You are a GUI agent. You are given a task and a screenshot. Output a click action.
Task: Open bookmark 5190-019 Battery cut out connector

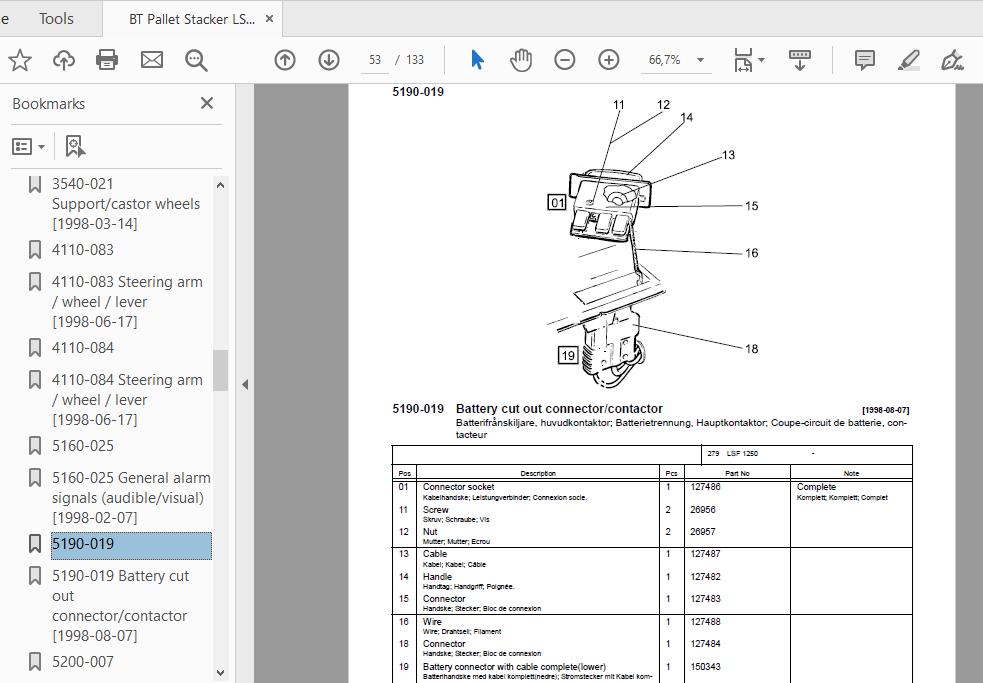point(120,605)
